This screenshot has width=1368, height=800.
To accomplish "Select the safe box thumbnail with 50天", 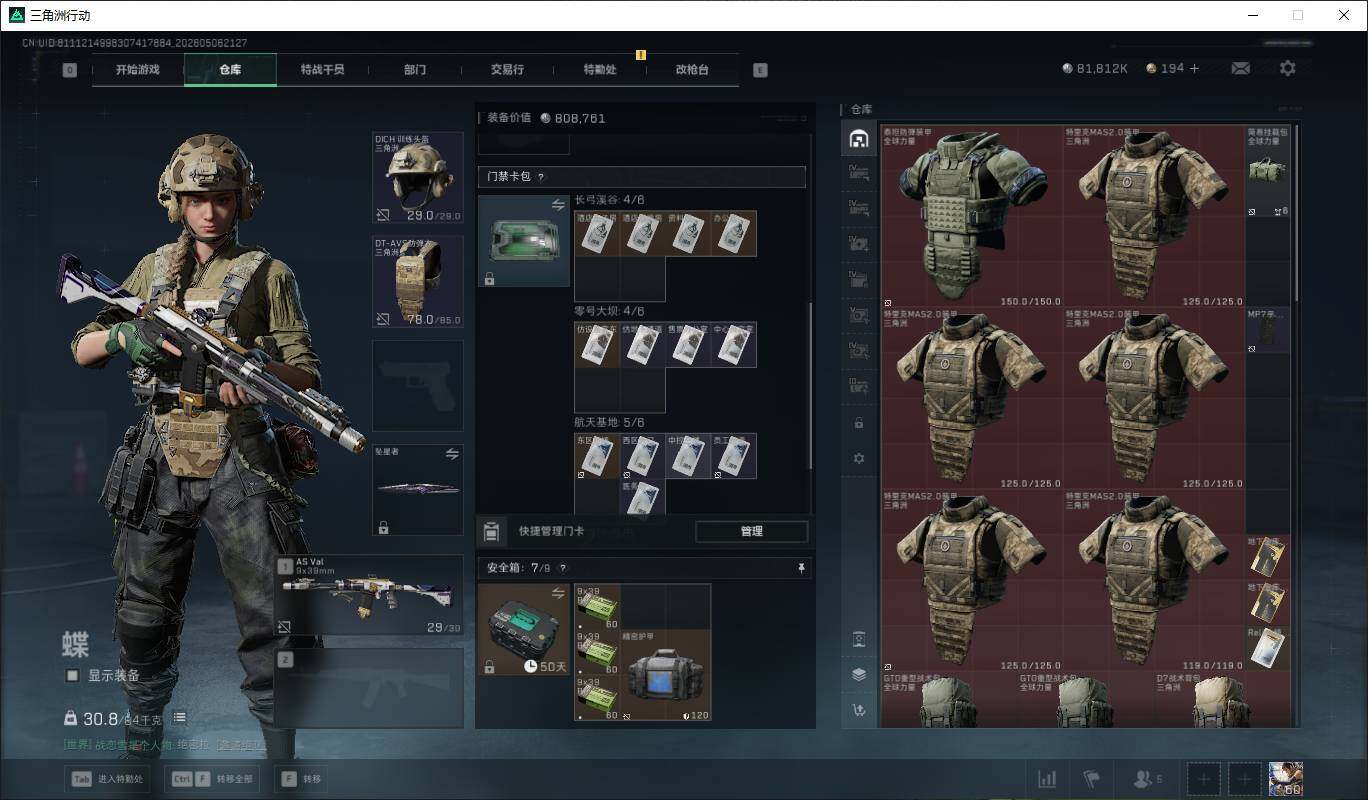I will point(523,629).
